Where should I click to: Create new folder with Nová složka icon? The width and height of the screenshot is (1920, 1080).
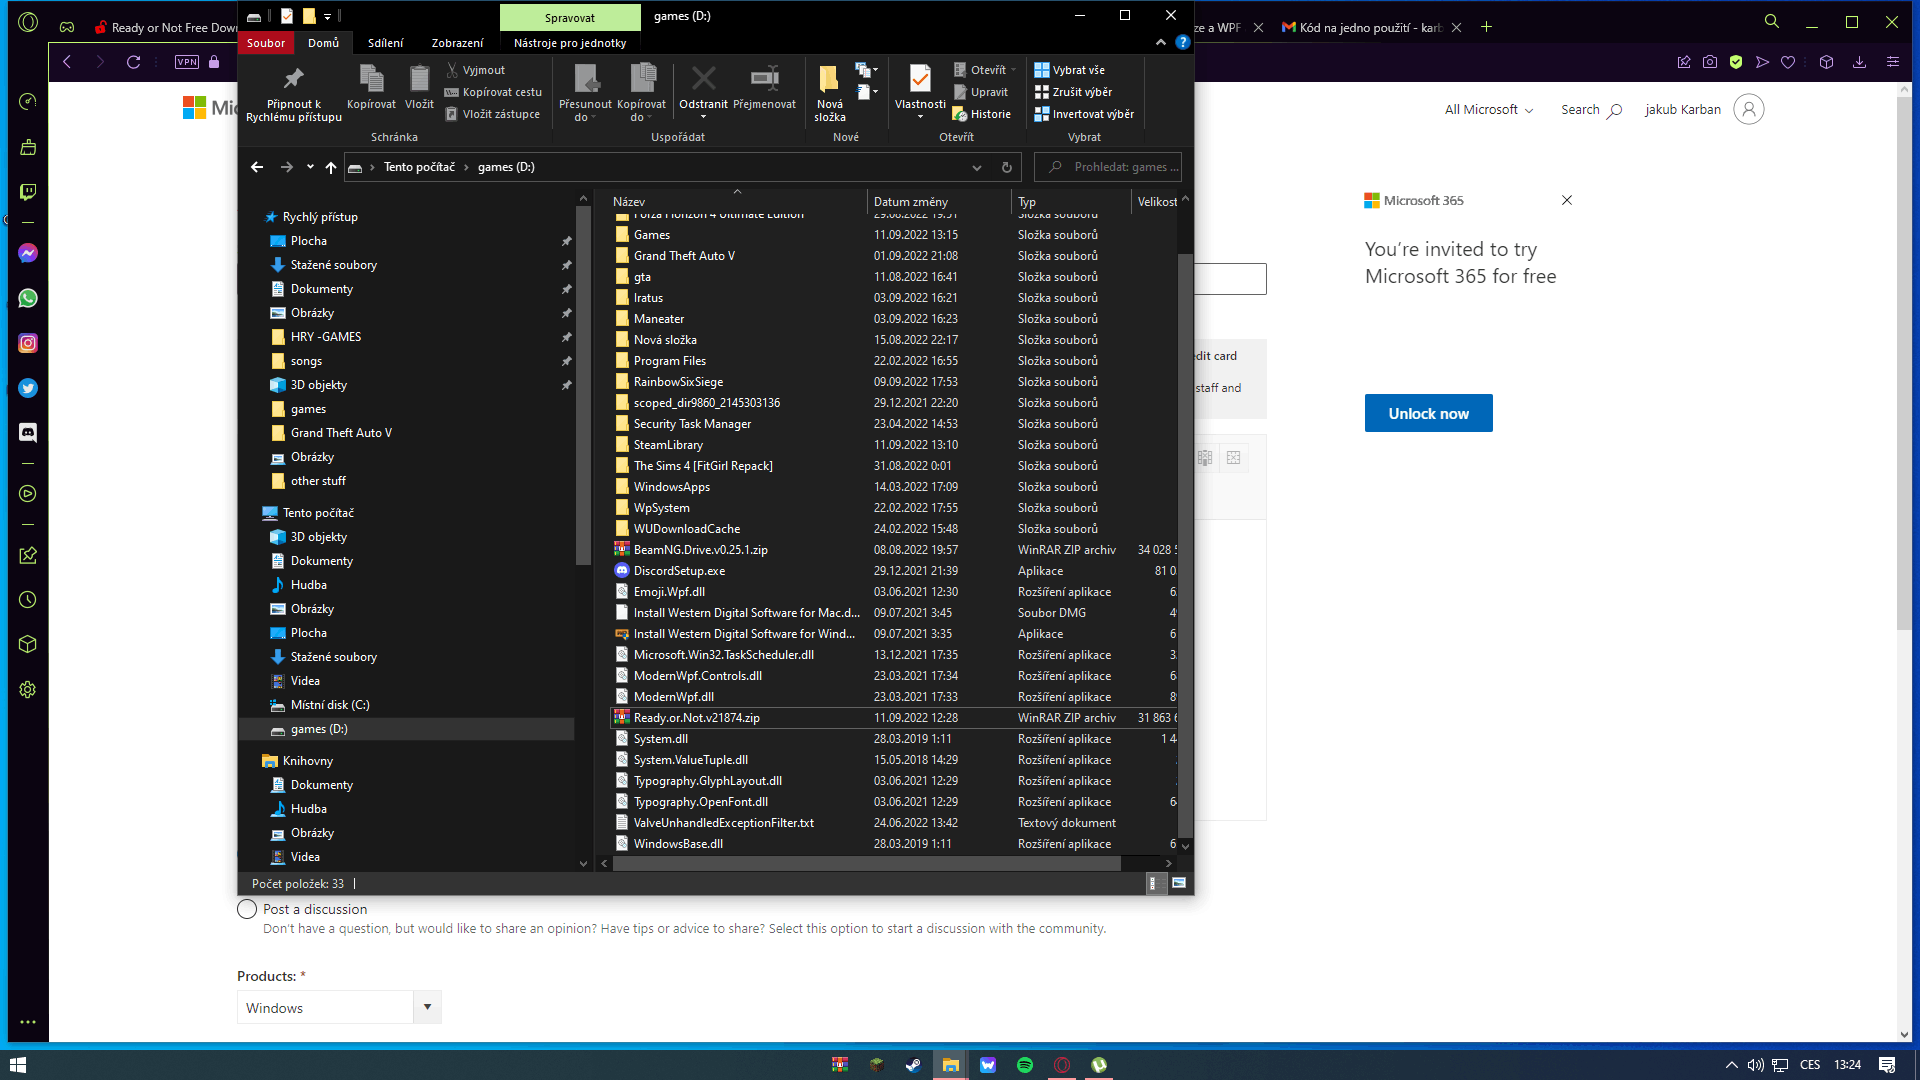coord(829,79)
